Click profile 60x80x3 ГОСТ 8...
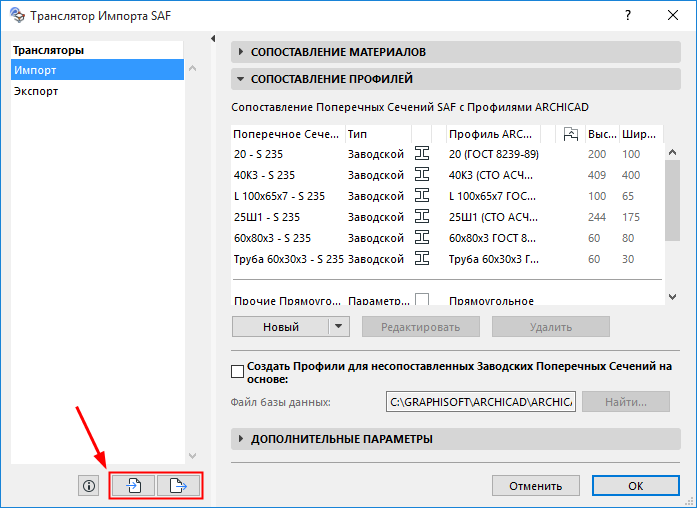Image resolution: width=697 pixels, height=508 pixels. (x=492, y=238)
